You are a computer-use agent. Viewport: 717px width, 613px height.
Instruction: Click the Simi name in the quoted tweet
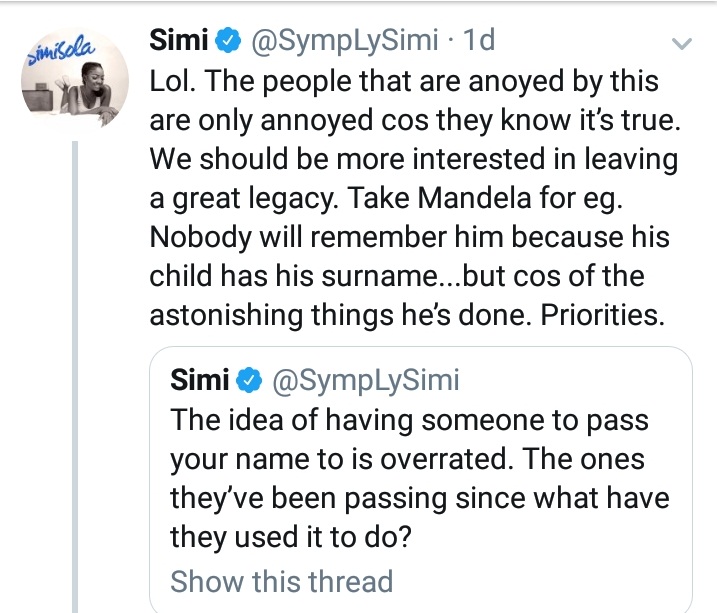tap(200, 381)
